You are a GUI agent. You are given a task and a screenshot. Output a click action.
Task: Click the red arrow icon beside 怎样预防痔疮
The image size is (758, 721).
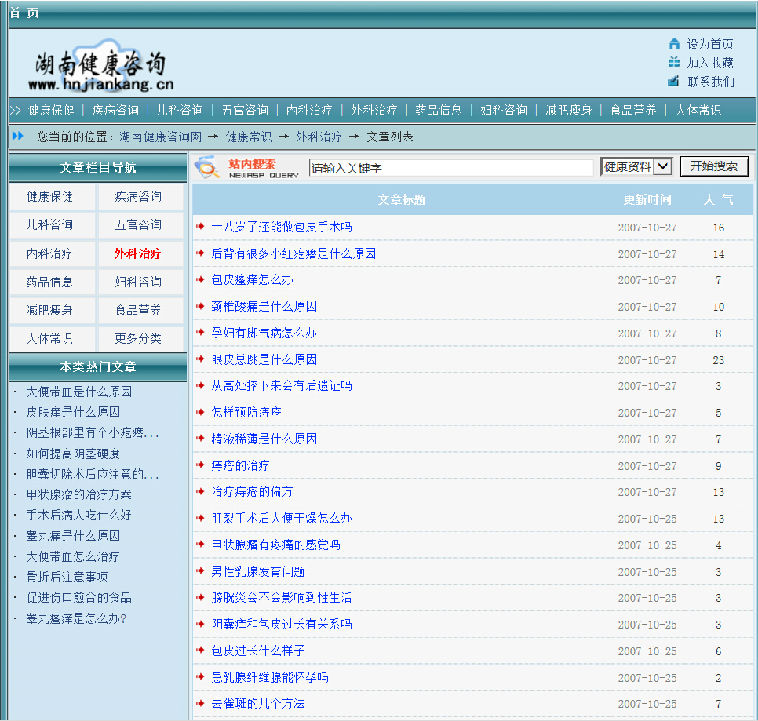point(200,412)
